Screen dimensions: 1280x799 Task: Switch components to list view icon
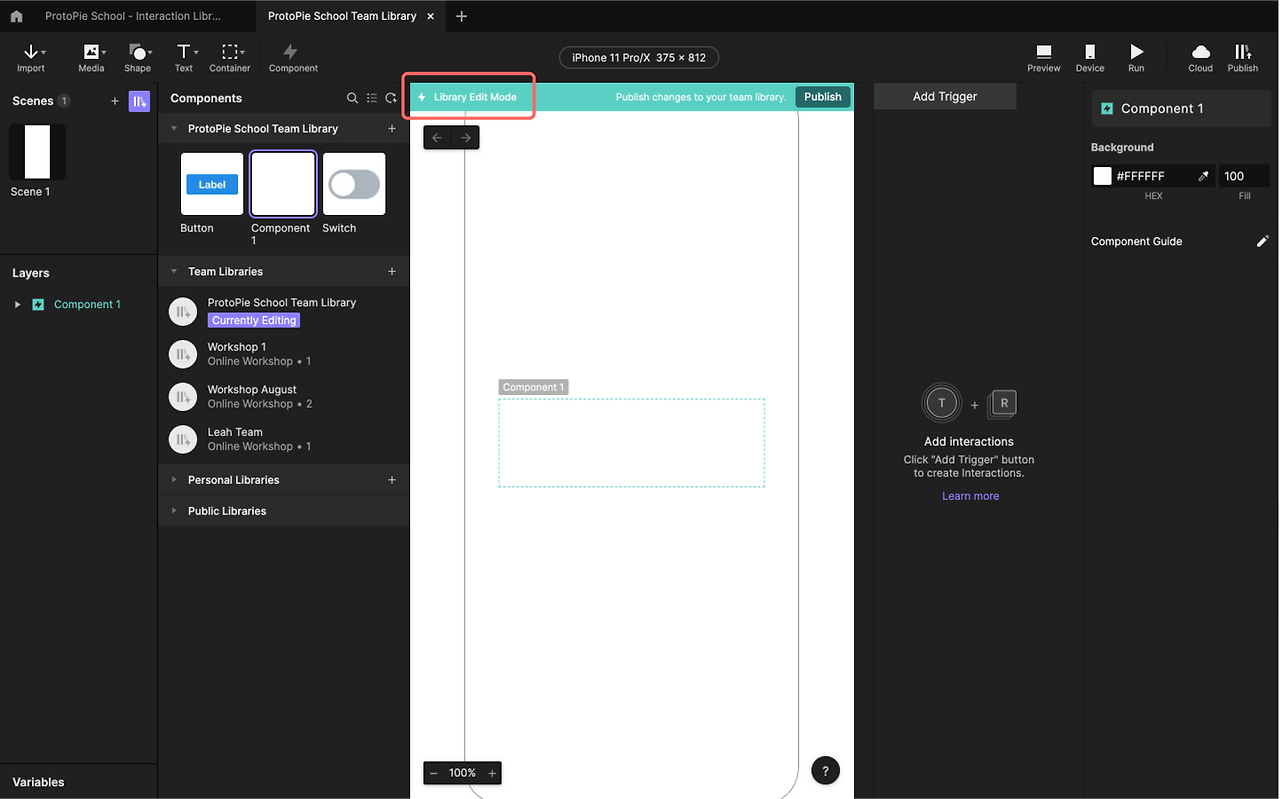coord(372,98)
